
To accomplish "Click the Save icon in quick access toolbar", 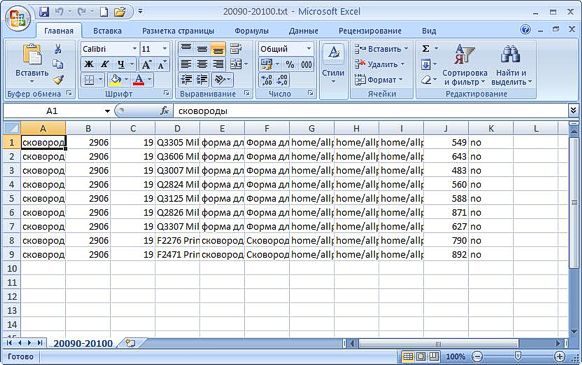I will pyautogui.click(x=44, y=12).
